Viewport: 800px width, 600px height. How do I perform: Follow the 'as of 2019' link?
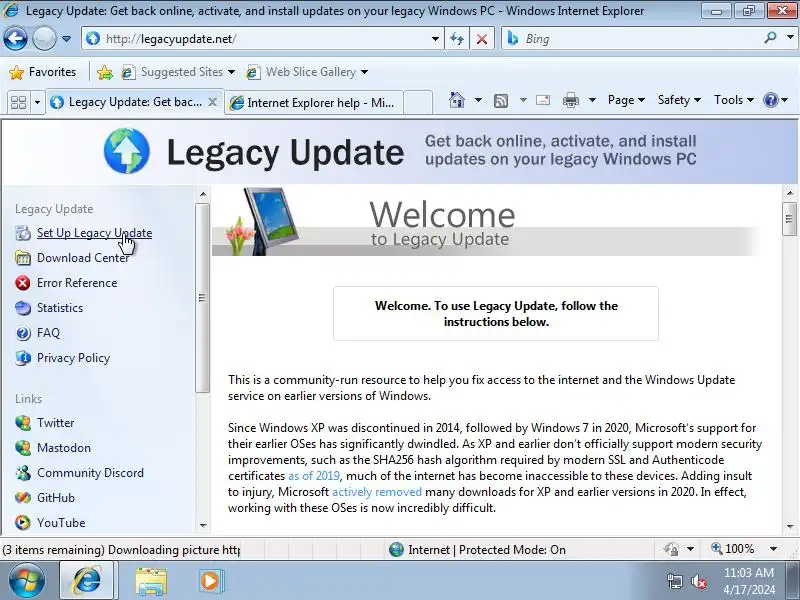coord(314,476)
